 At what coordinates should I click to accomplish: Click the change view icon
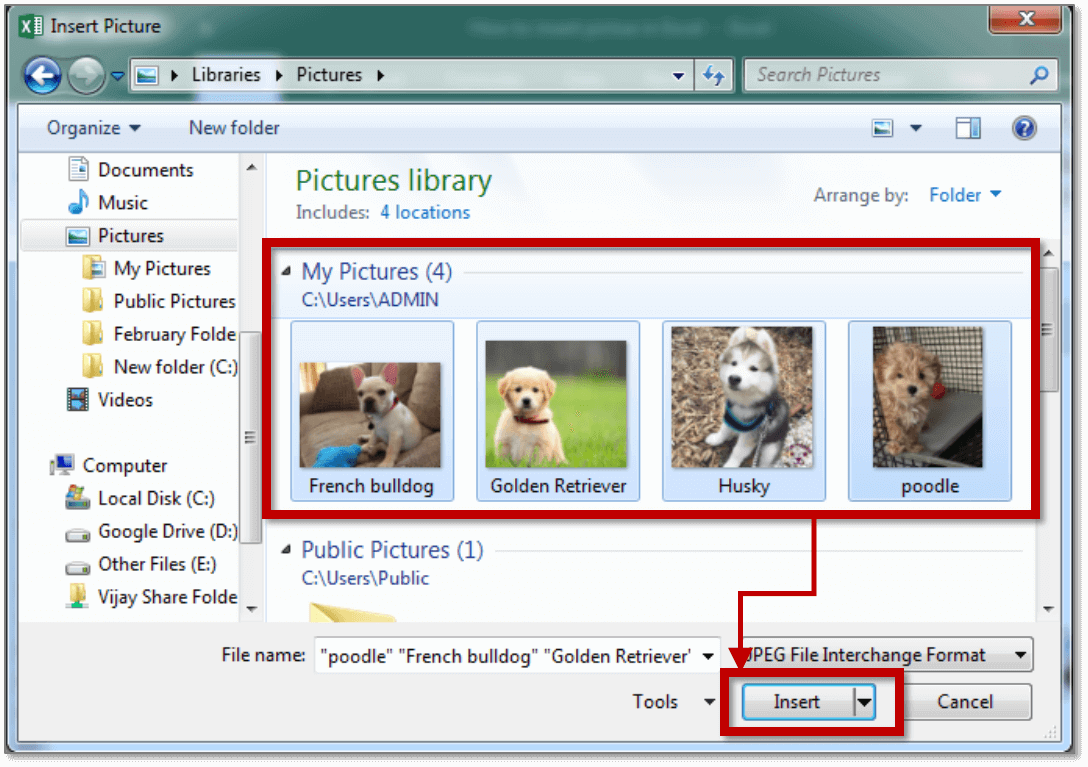coord(882,128)
